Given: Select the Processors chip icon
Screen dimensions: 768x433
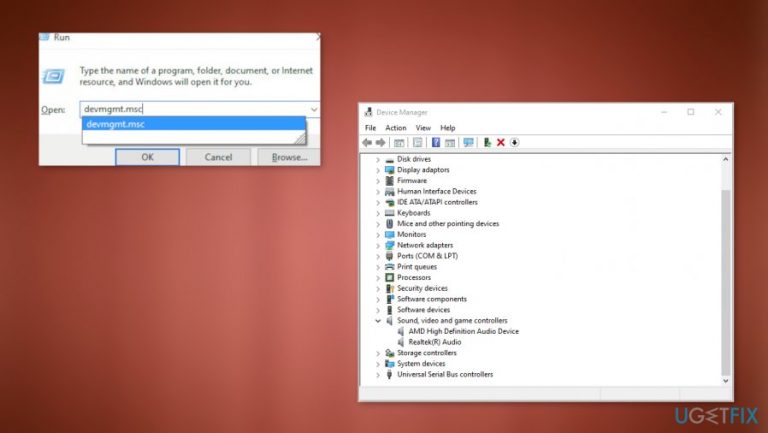Looking at the screenshot, I should coord(389,278).
